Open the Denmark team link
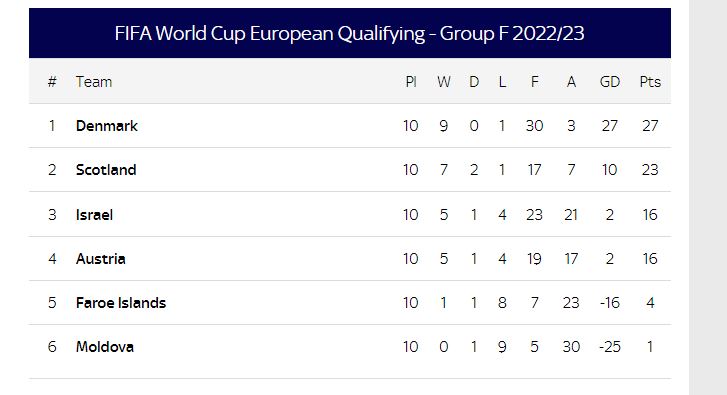Image resolution: width=727 pixels, height=395 pixels. 107,126
